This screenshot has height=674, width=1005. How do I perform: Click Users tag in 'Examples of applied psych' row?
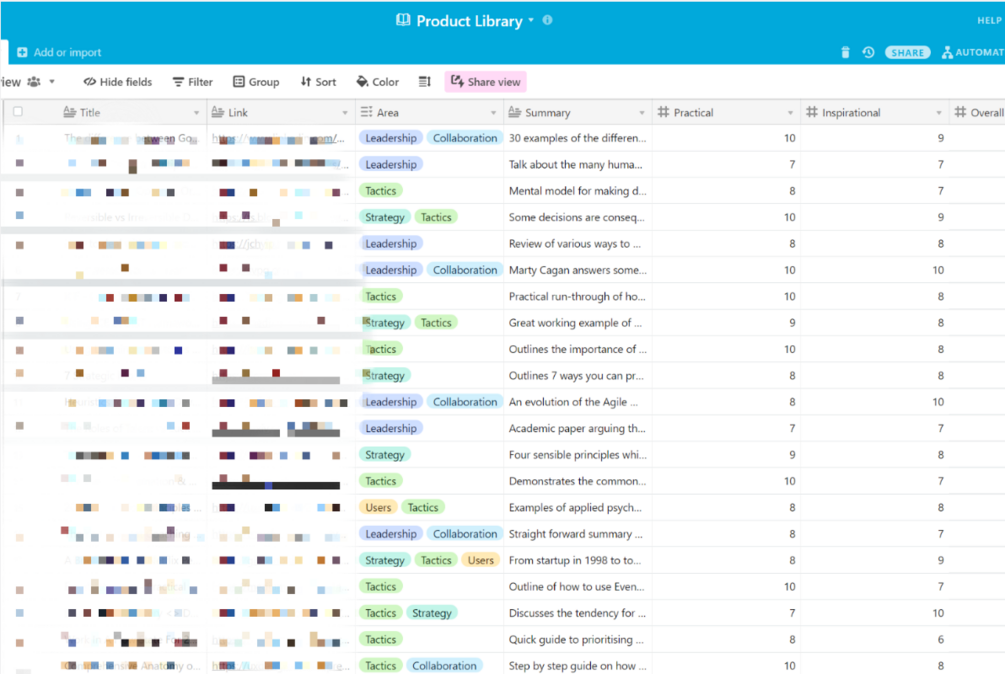tap(378, 507)
